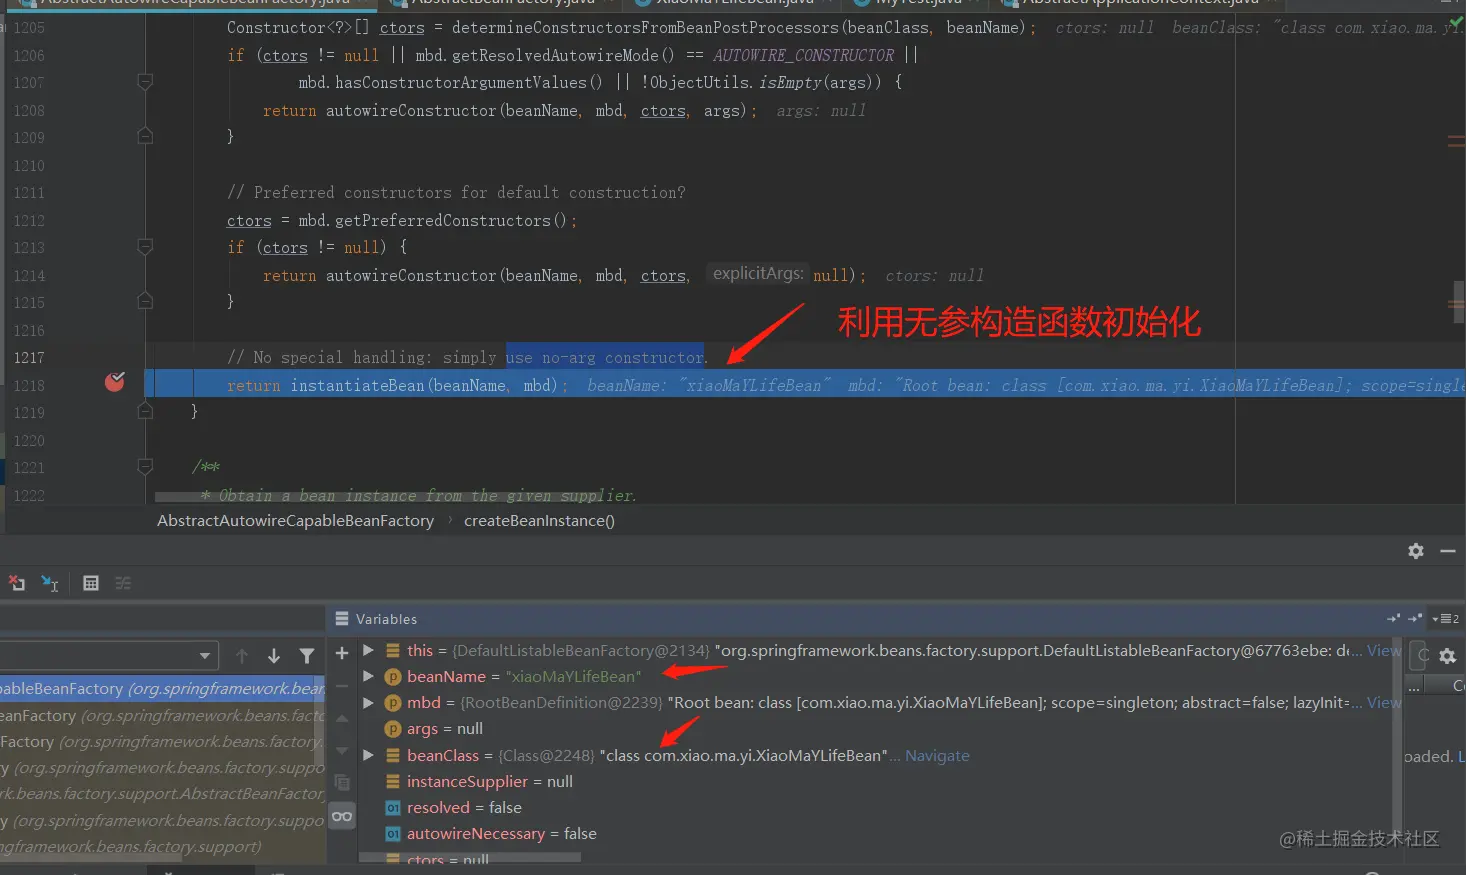Click the mbd parameter icon
1466x875 pixels.
click(x=393, y=702)
